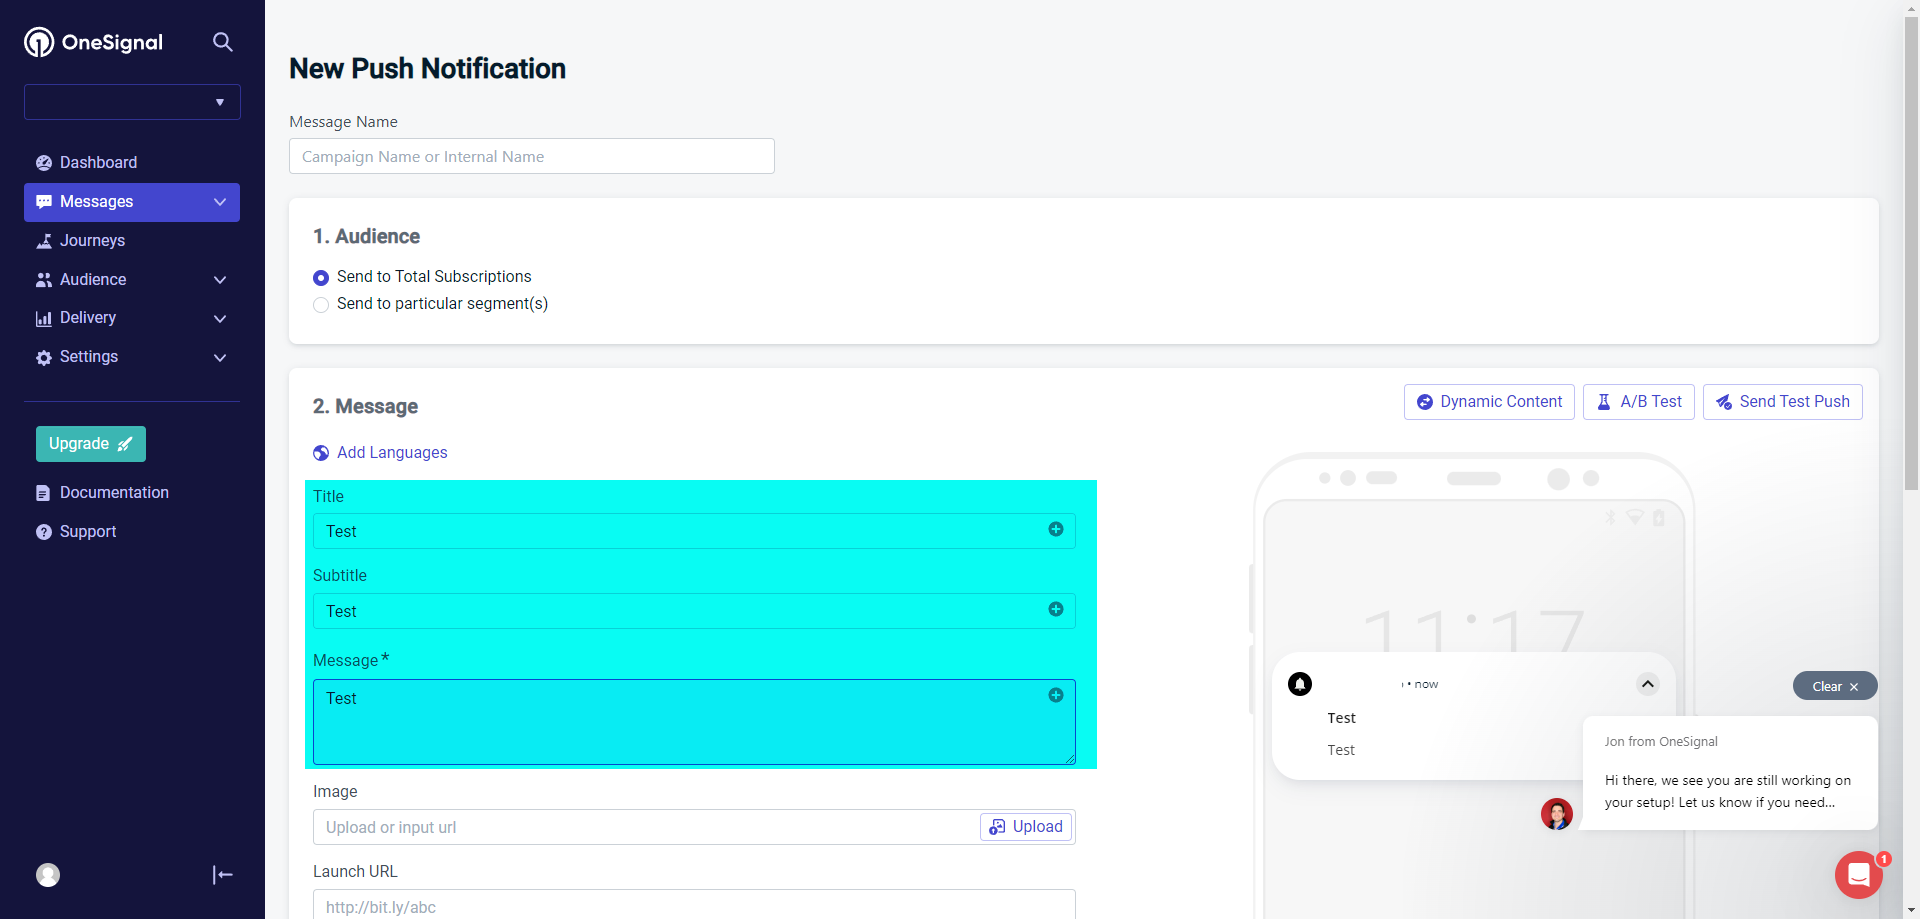Click the plus icon in Message field
This screenshot has width=1920, height=919.
(1056, 695)
